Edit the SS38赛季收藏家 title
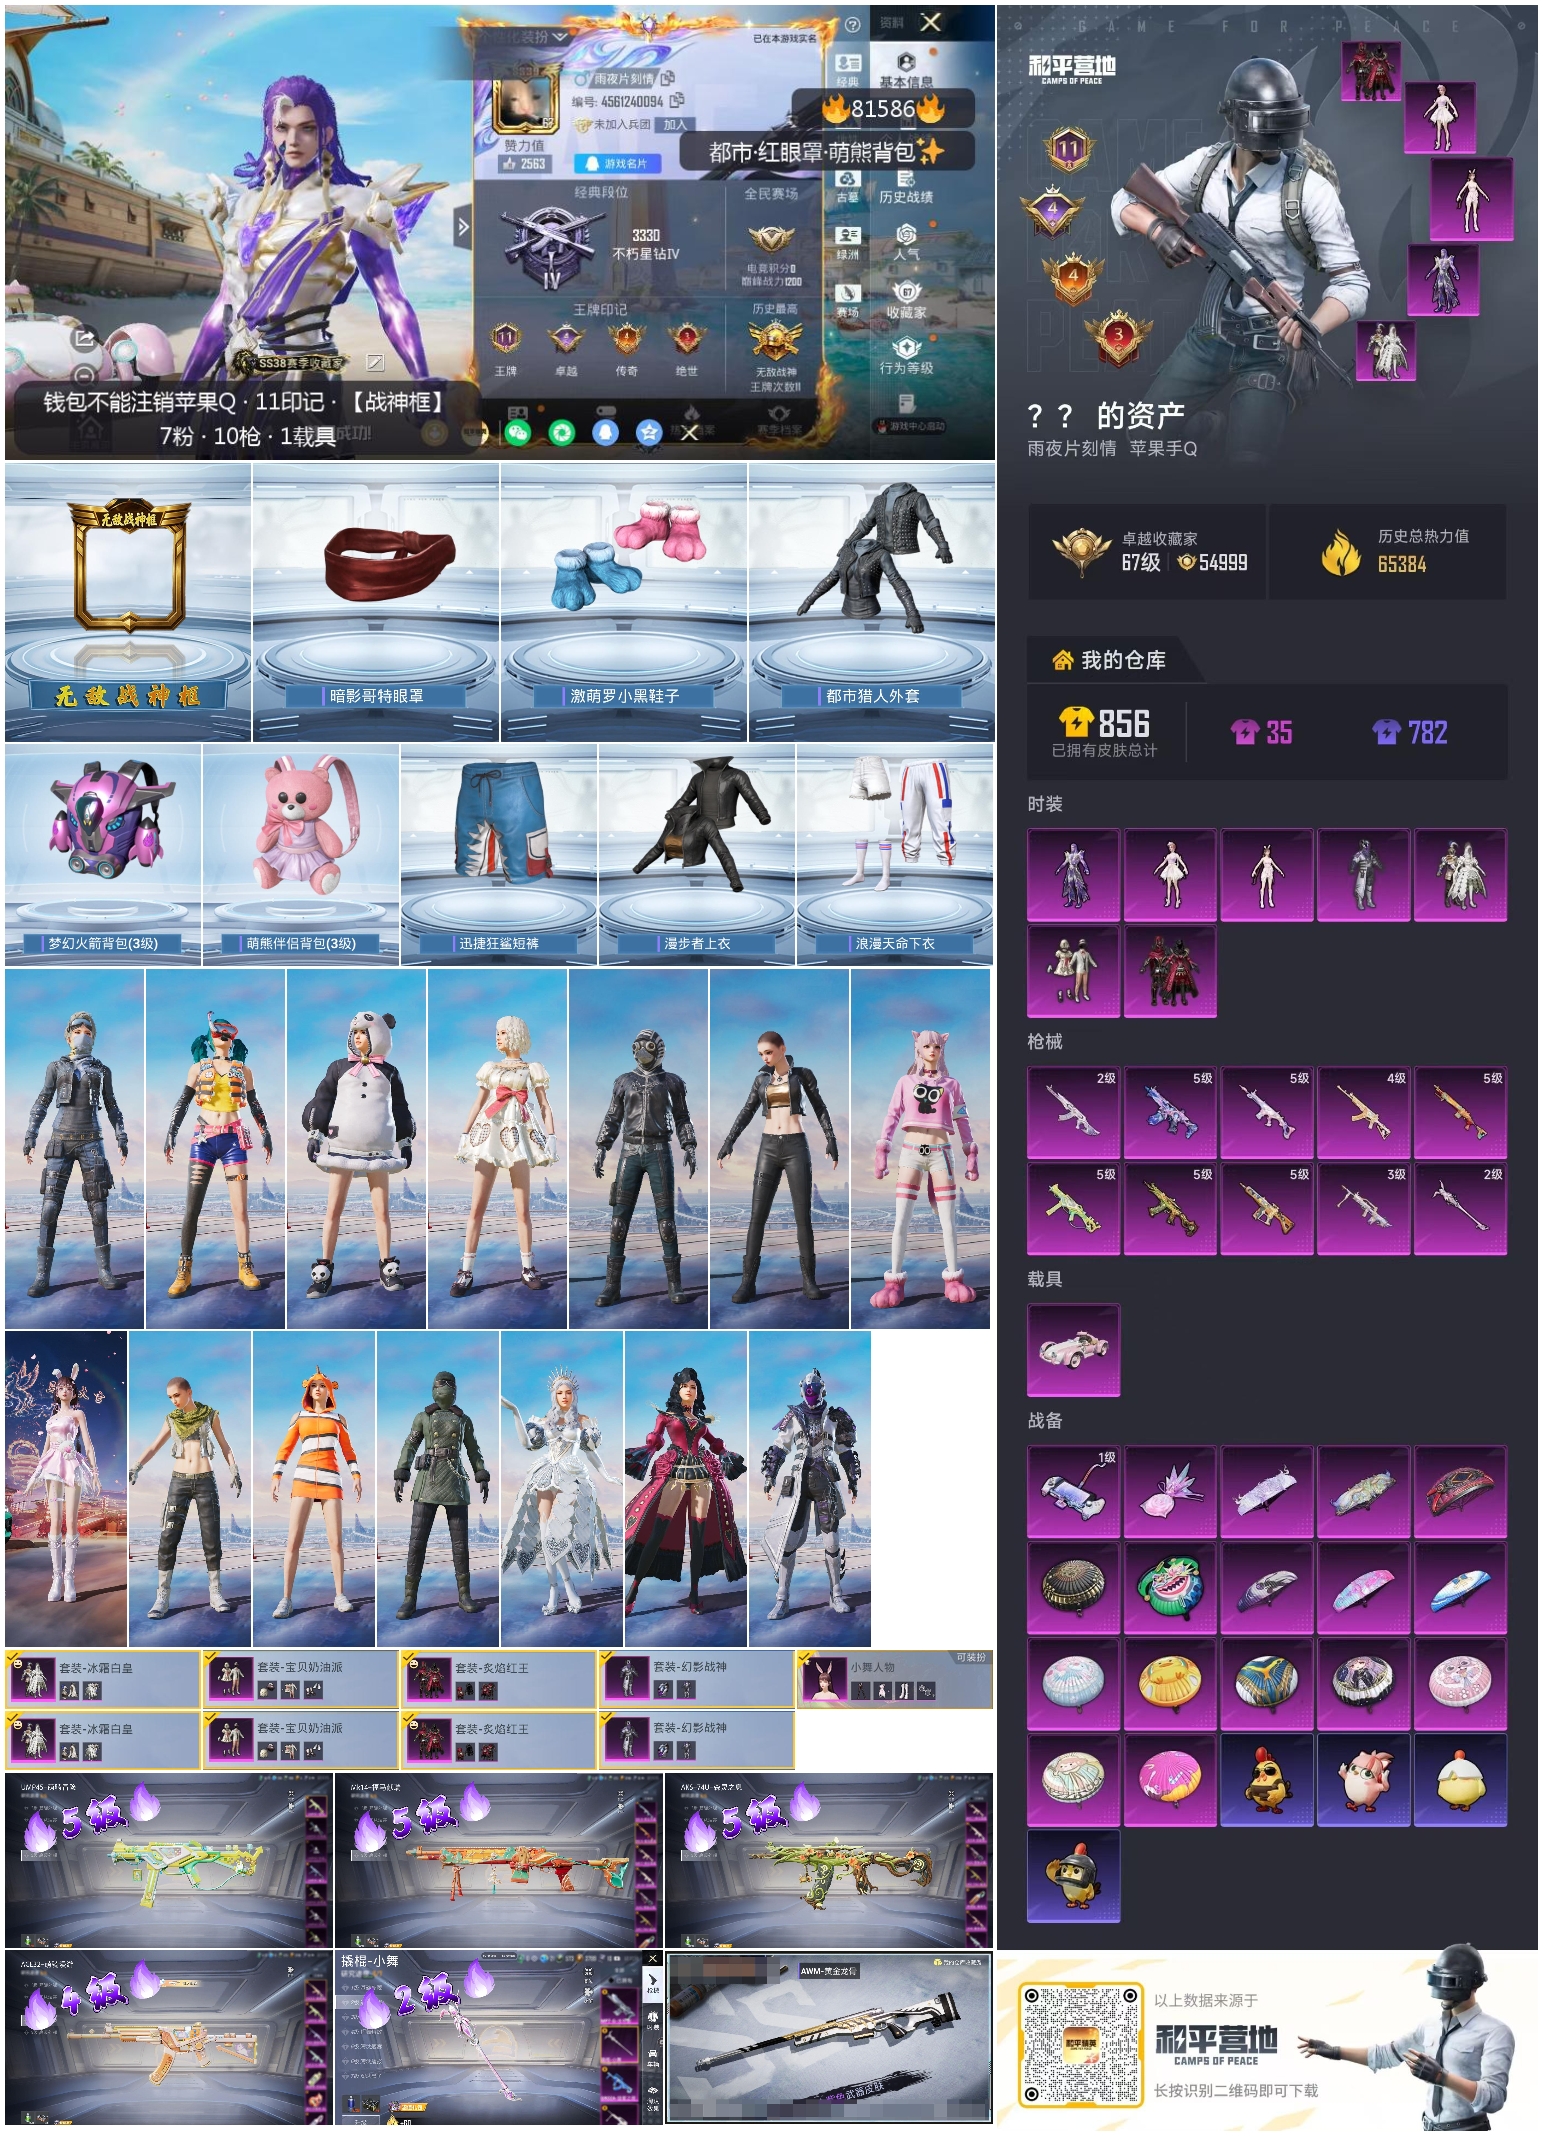 click(375, 362)
